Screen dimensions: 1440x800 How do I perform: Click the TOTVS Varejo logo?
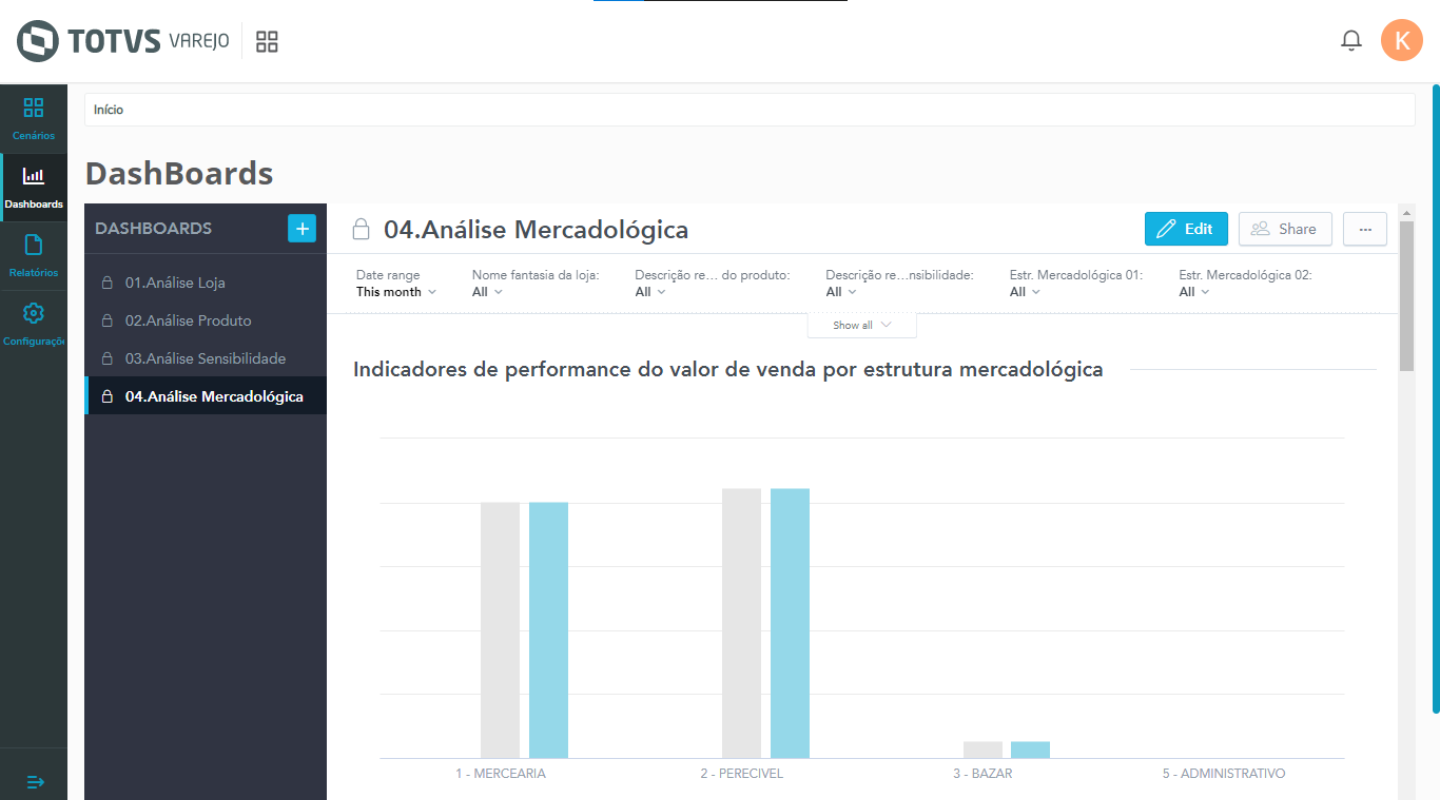(x=123, y=41)
